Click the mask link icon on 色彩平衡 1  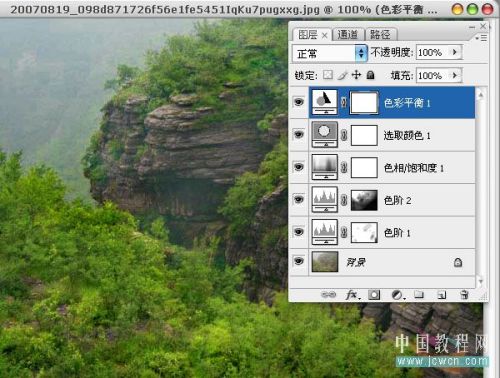344,102
